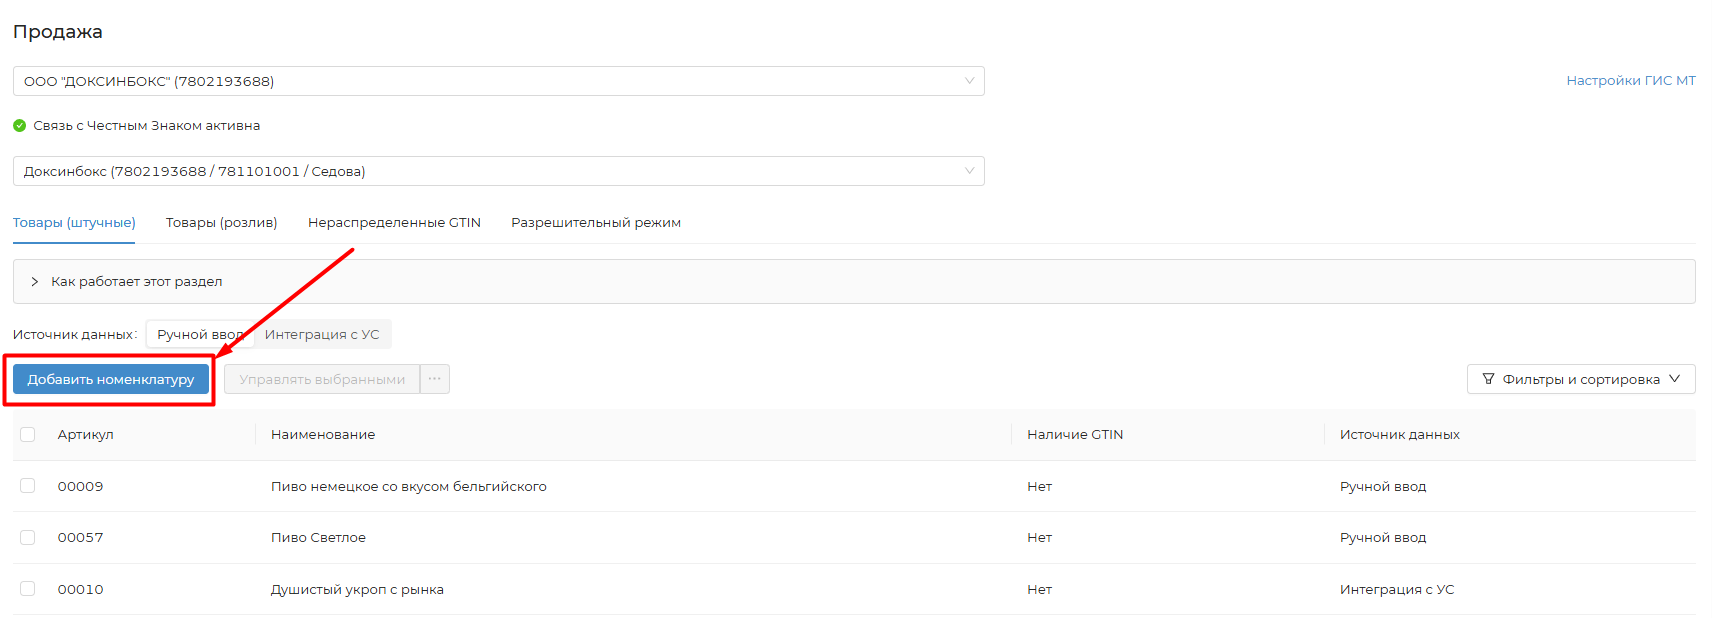Viewport: 1712px width, 618px height.
Task: Select Ручной ввод data source
Action: [199, 335]
